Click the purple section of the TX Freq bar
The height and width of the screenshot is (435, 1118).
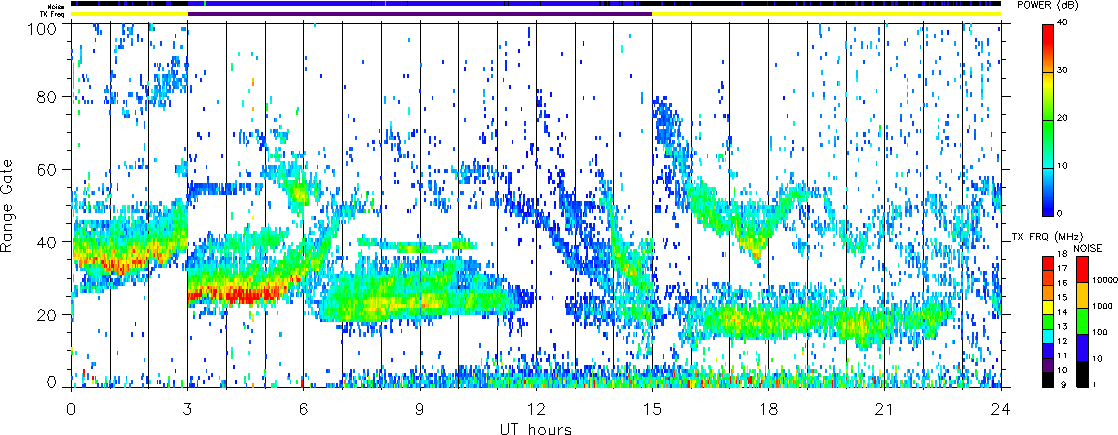[420, 14]
